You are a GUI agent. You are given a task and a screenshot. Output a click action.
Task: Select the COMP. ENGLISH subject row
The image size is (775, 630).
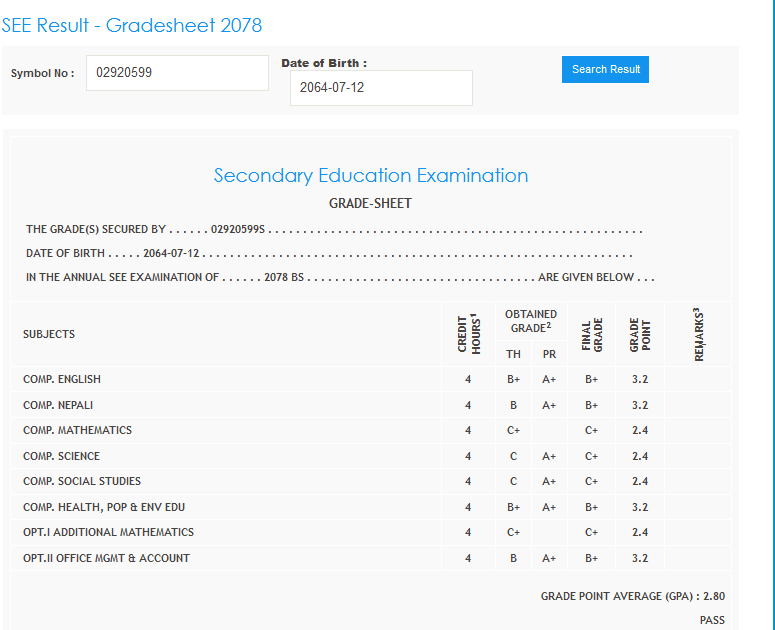tap(62, 379)
